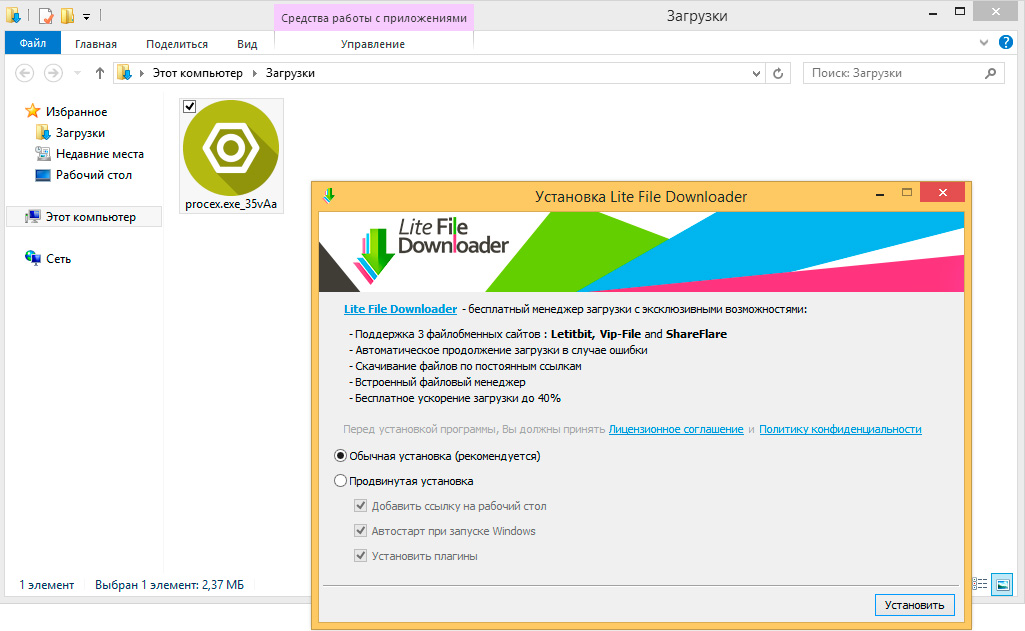The height and width of the screenshot is (631, 1025).
Task: Maximize the Explorer window
Action: [x=960, y=12]
